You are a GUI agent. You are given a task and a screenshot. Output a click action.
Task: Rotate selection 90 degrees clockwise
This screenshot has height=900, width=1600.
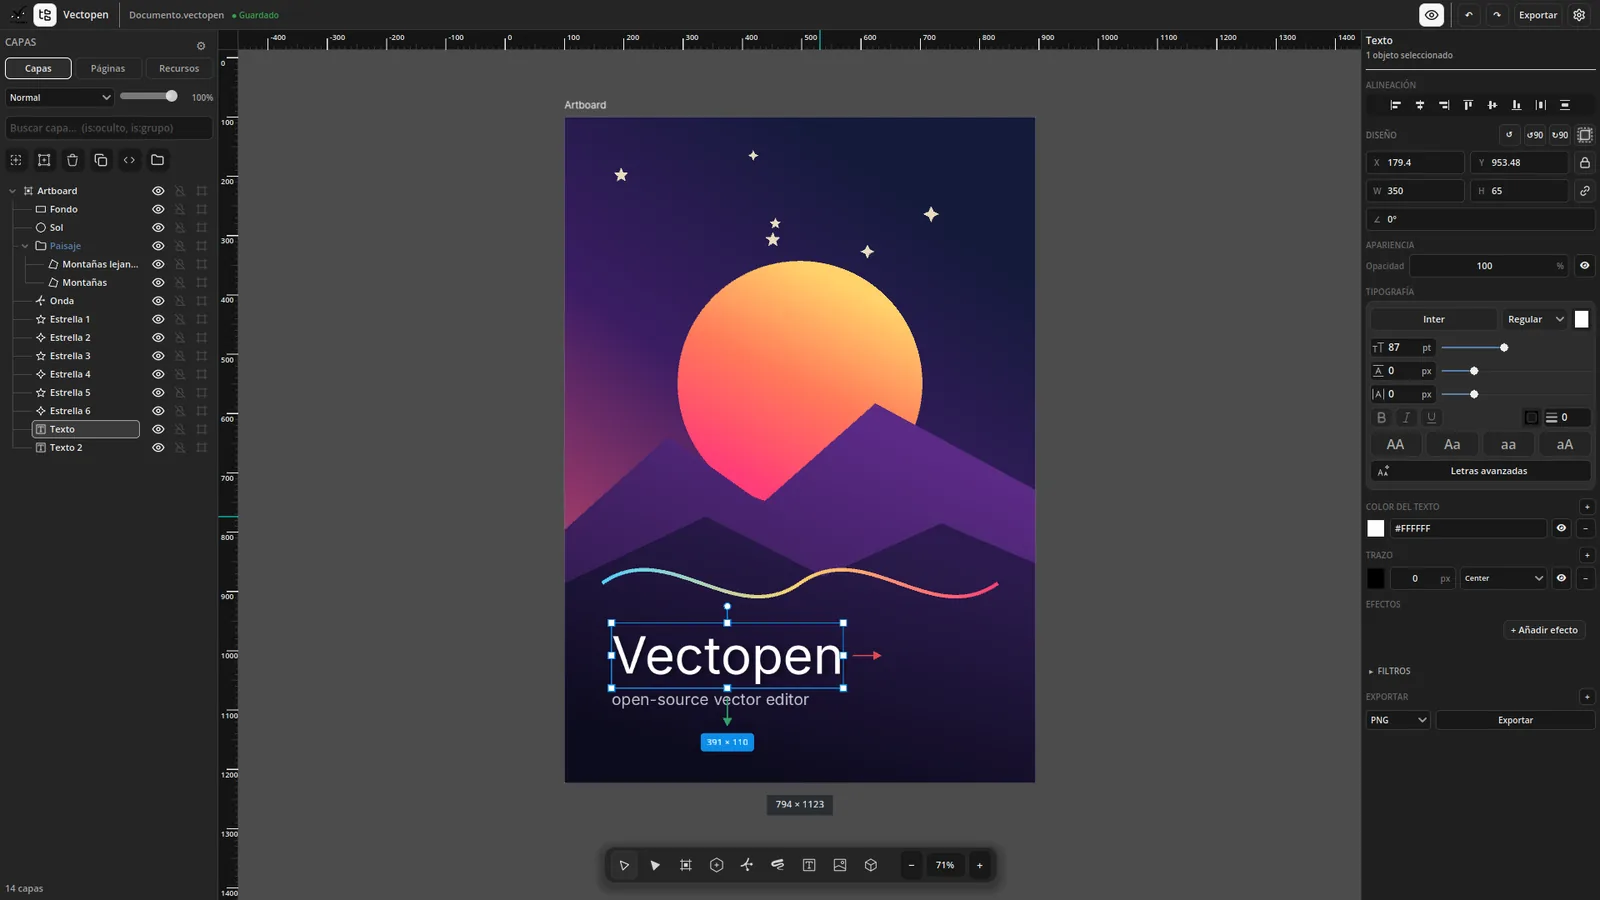pos(1560,135)
